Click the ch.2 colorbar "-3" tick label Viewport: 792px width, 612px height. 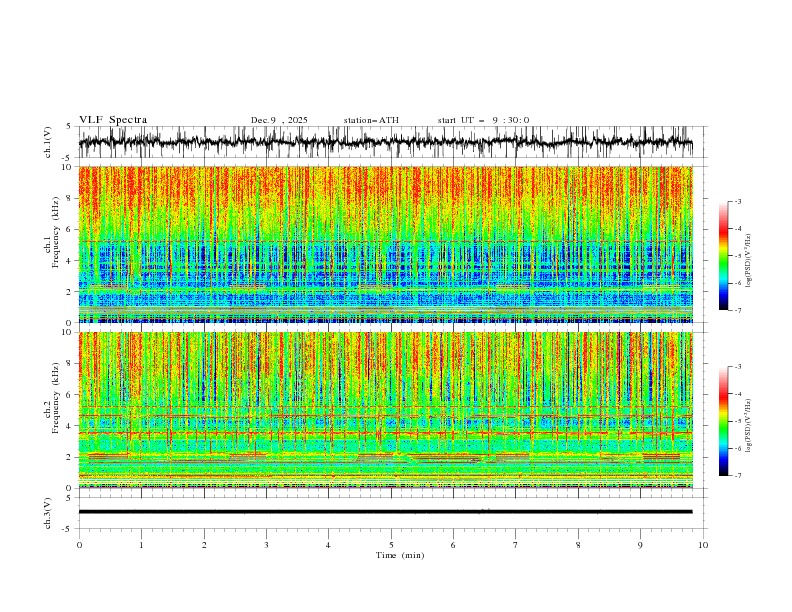(737, 367)
